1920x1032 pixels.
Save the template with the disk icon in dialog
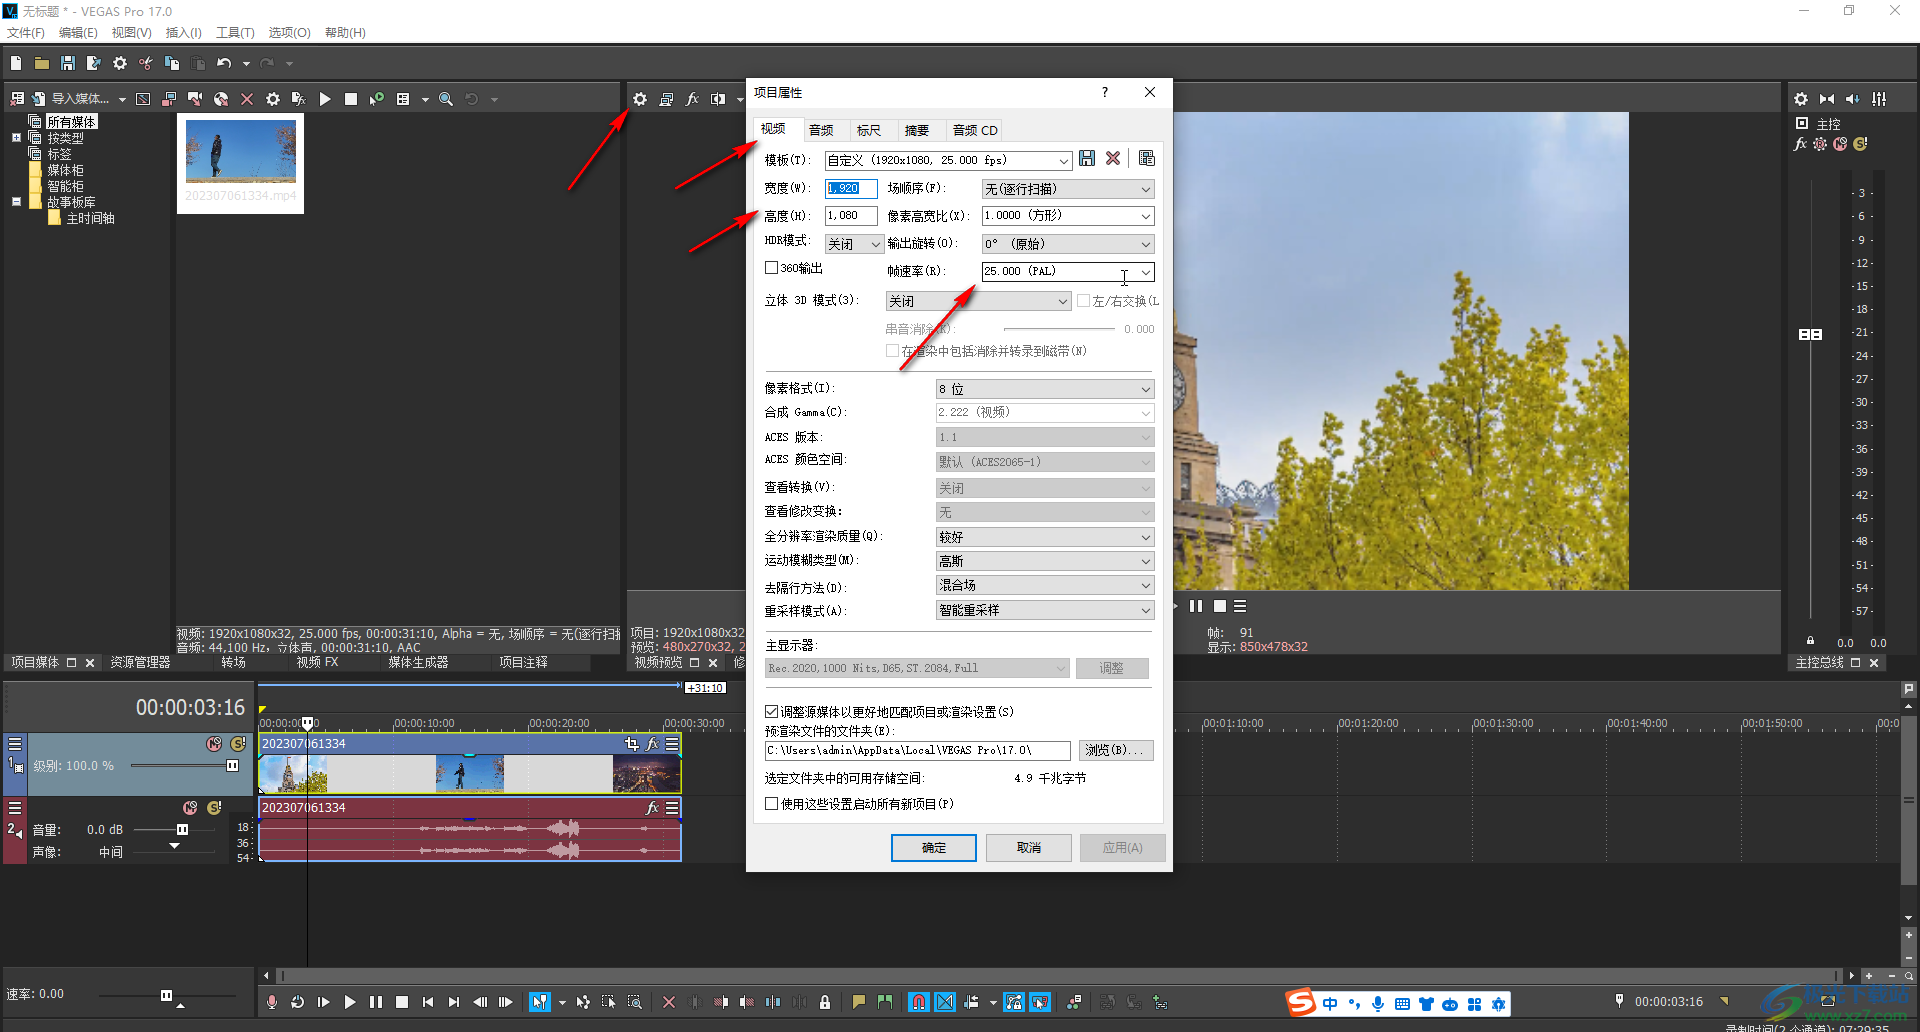[1087, 158]
